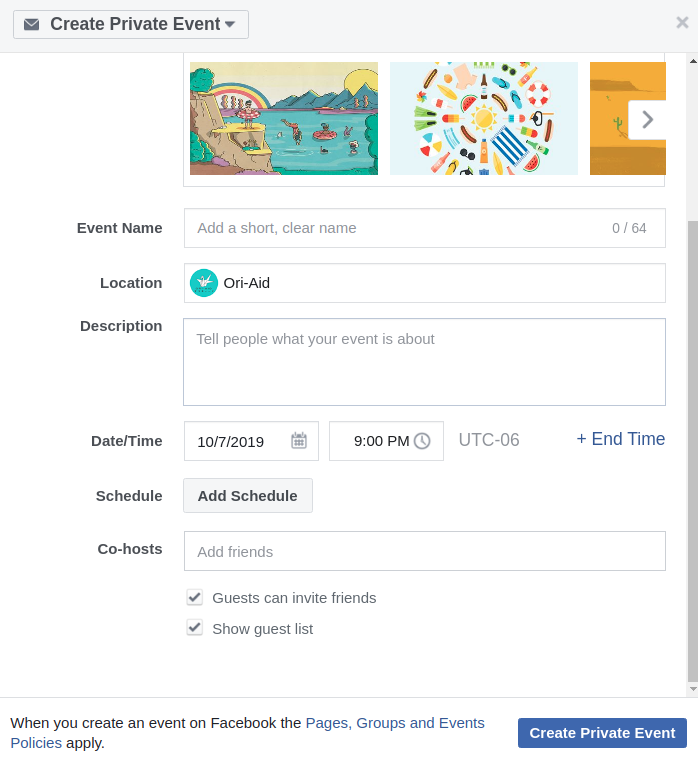The width and height of the screenshot is (698, 763).
Task: Click the calendar icon in date field
Action: click(x=299, y=441)
